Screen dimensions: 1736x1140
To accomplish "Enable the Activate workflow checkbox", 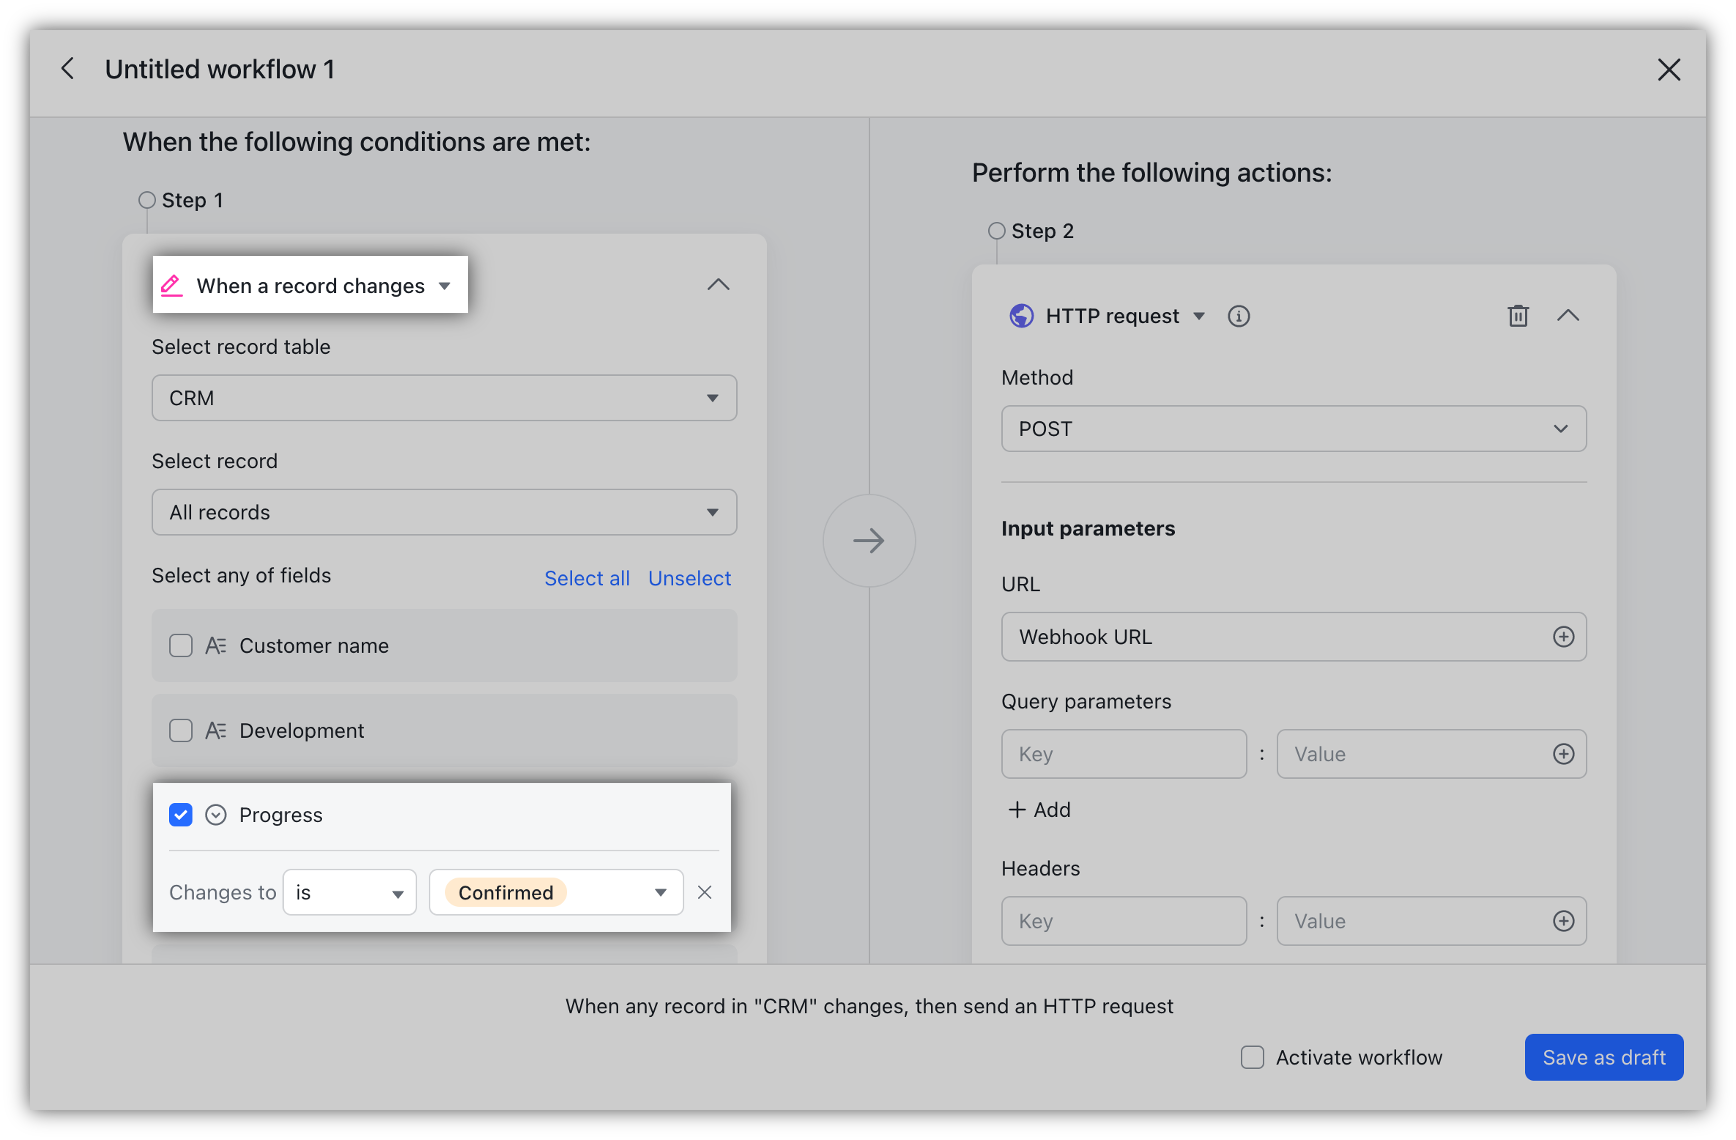I will 1251,1056.
